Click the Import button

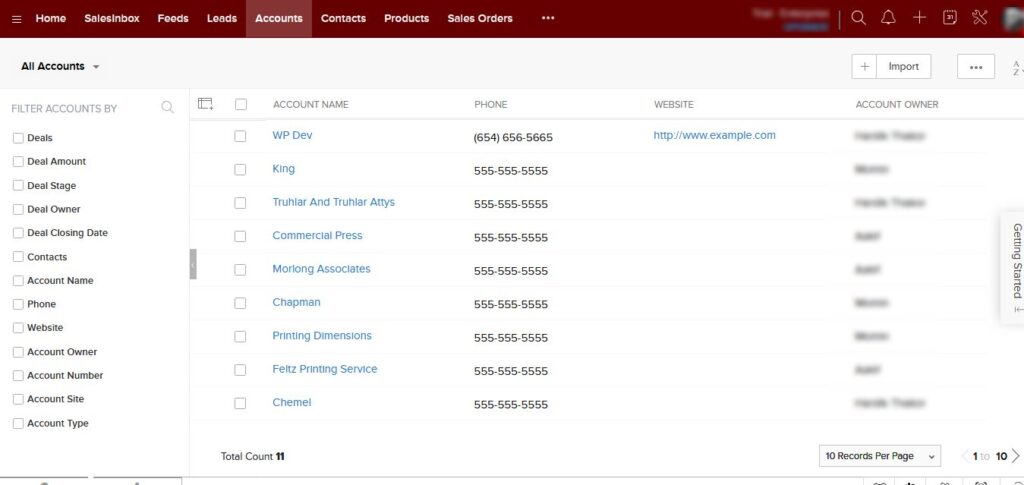point(903,67)
